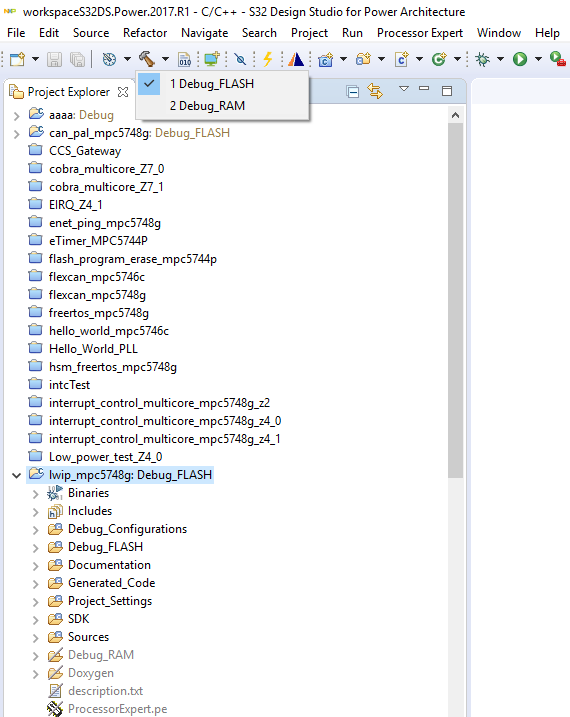Select the CCS_Gateway project

[85, 151]
